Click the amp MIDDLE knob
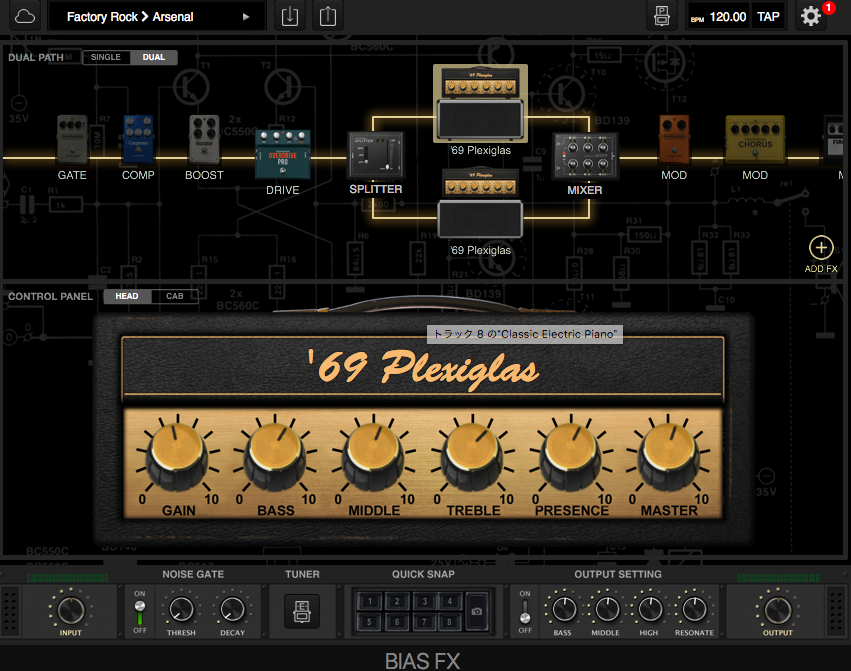Screen dimensions: 851x671 [373, 455]
